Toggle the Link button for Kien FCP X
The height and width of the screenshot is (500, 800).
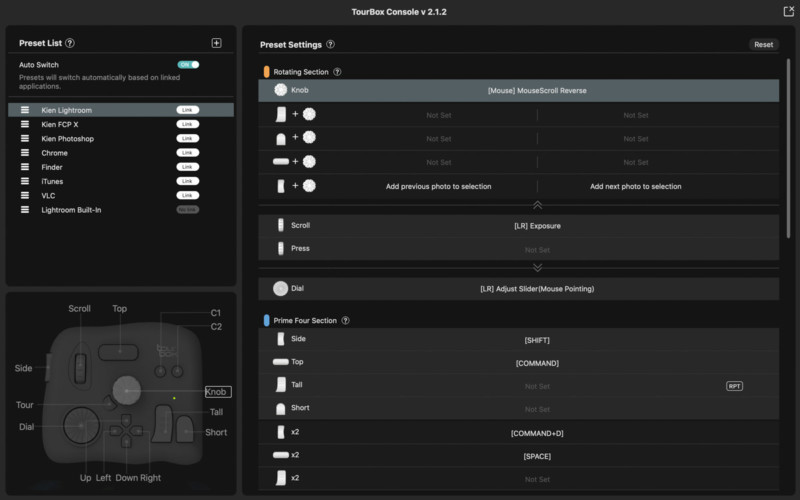(188, 124)
